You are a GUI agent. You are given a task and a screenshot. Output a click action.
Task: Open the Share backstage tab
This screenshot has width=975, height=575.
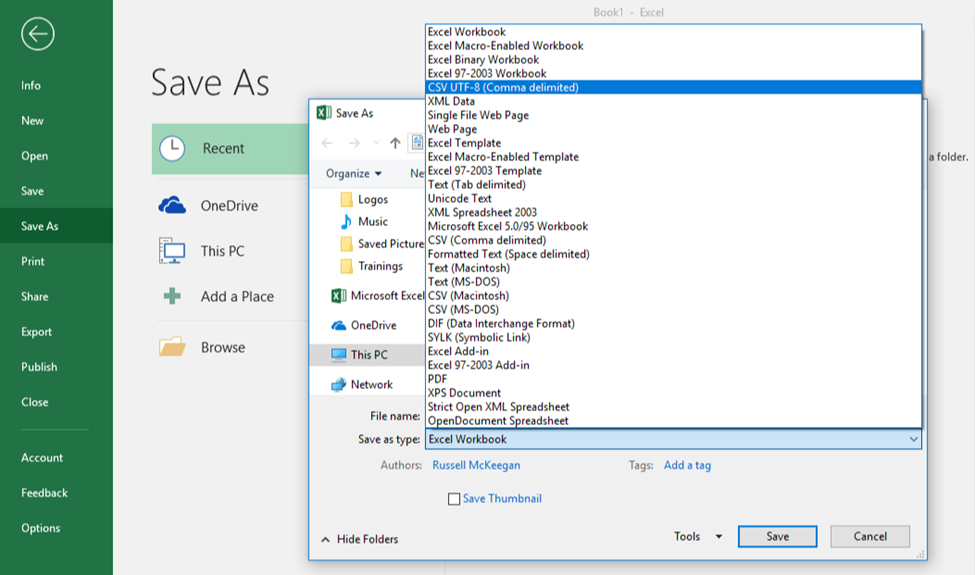click(x=56, y=297)
